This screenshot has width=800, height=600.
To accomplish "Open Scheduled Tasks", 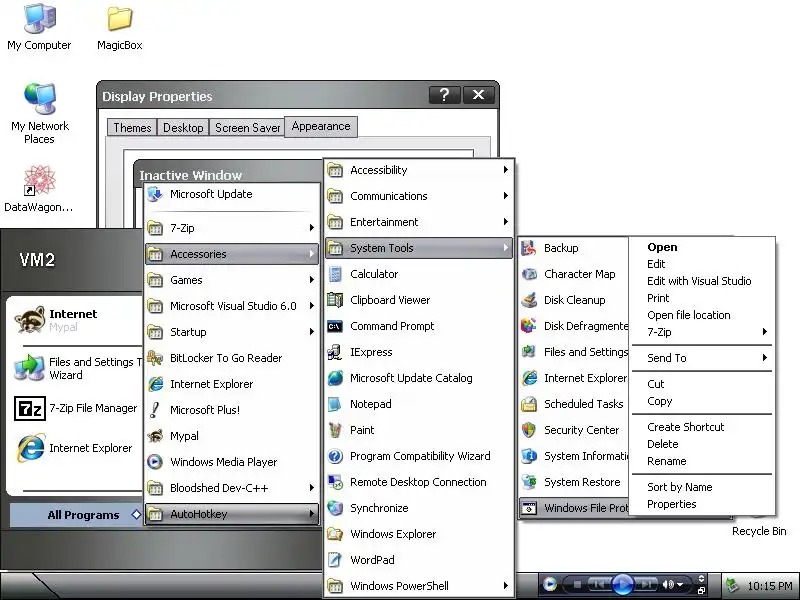I will pyautogui.click(x=574, y=404).
